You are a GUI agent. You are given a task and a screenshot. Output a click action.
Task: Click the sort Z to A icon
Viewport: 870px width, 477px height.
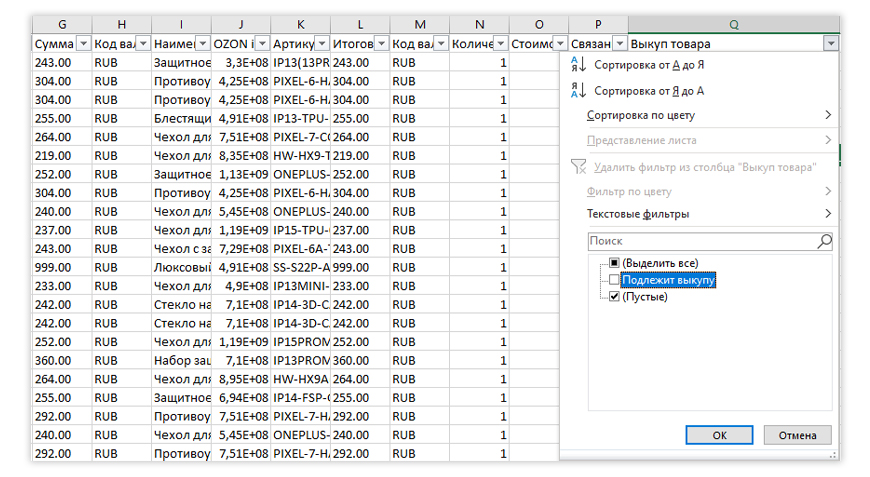pyautogui.click(x=579, y=90)
